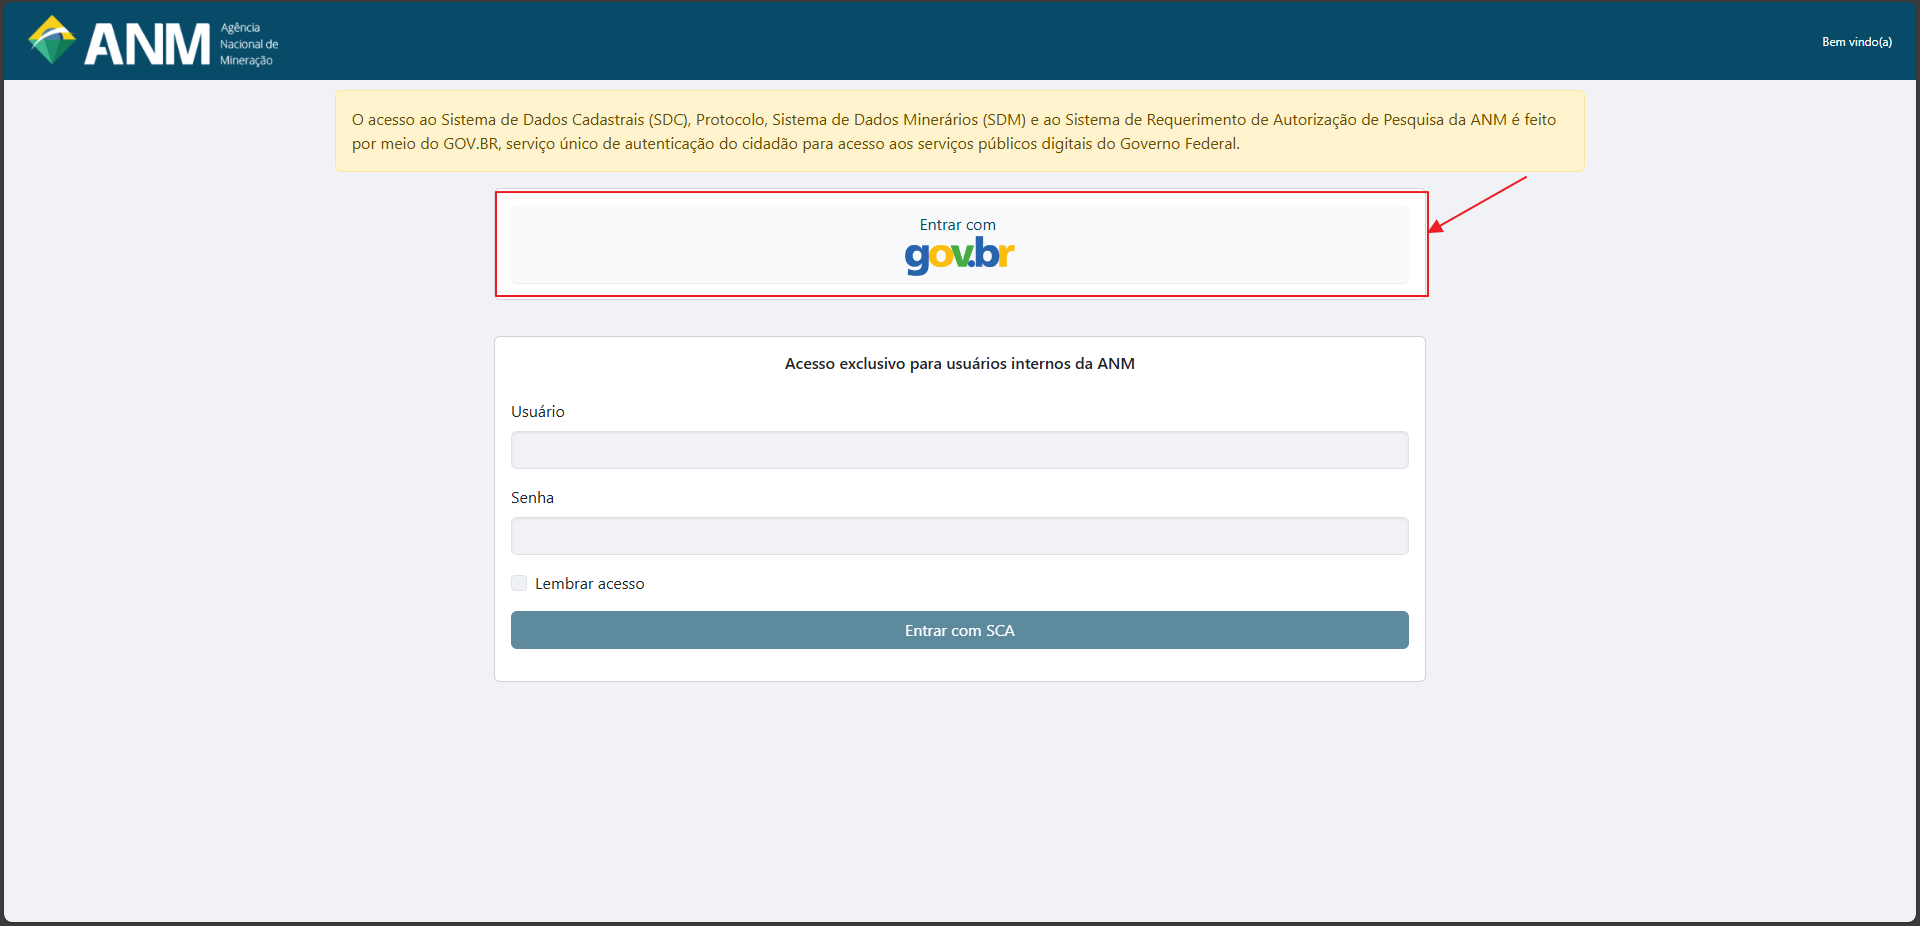
Task: Select the Entrar com text above gov.br
Action: coord(958,225)
